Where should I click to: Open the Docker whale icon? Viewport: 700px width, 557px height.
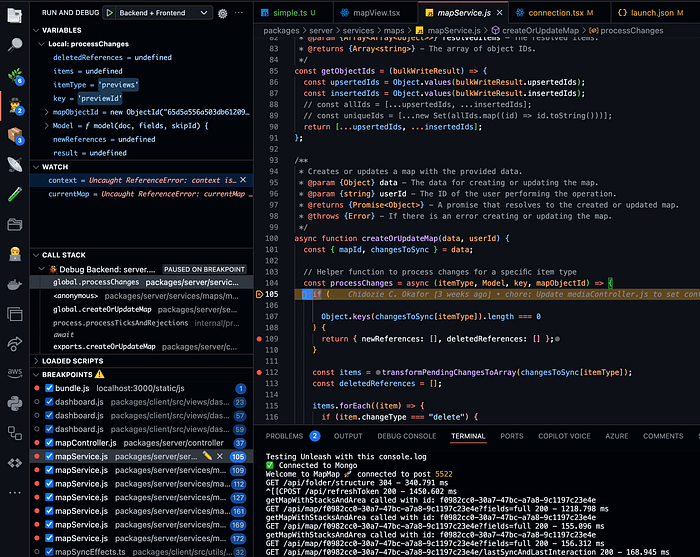click(15, 284)
